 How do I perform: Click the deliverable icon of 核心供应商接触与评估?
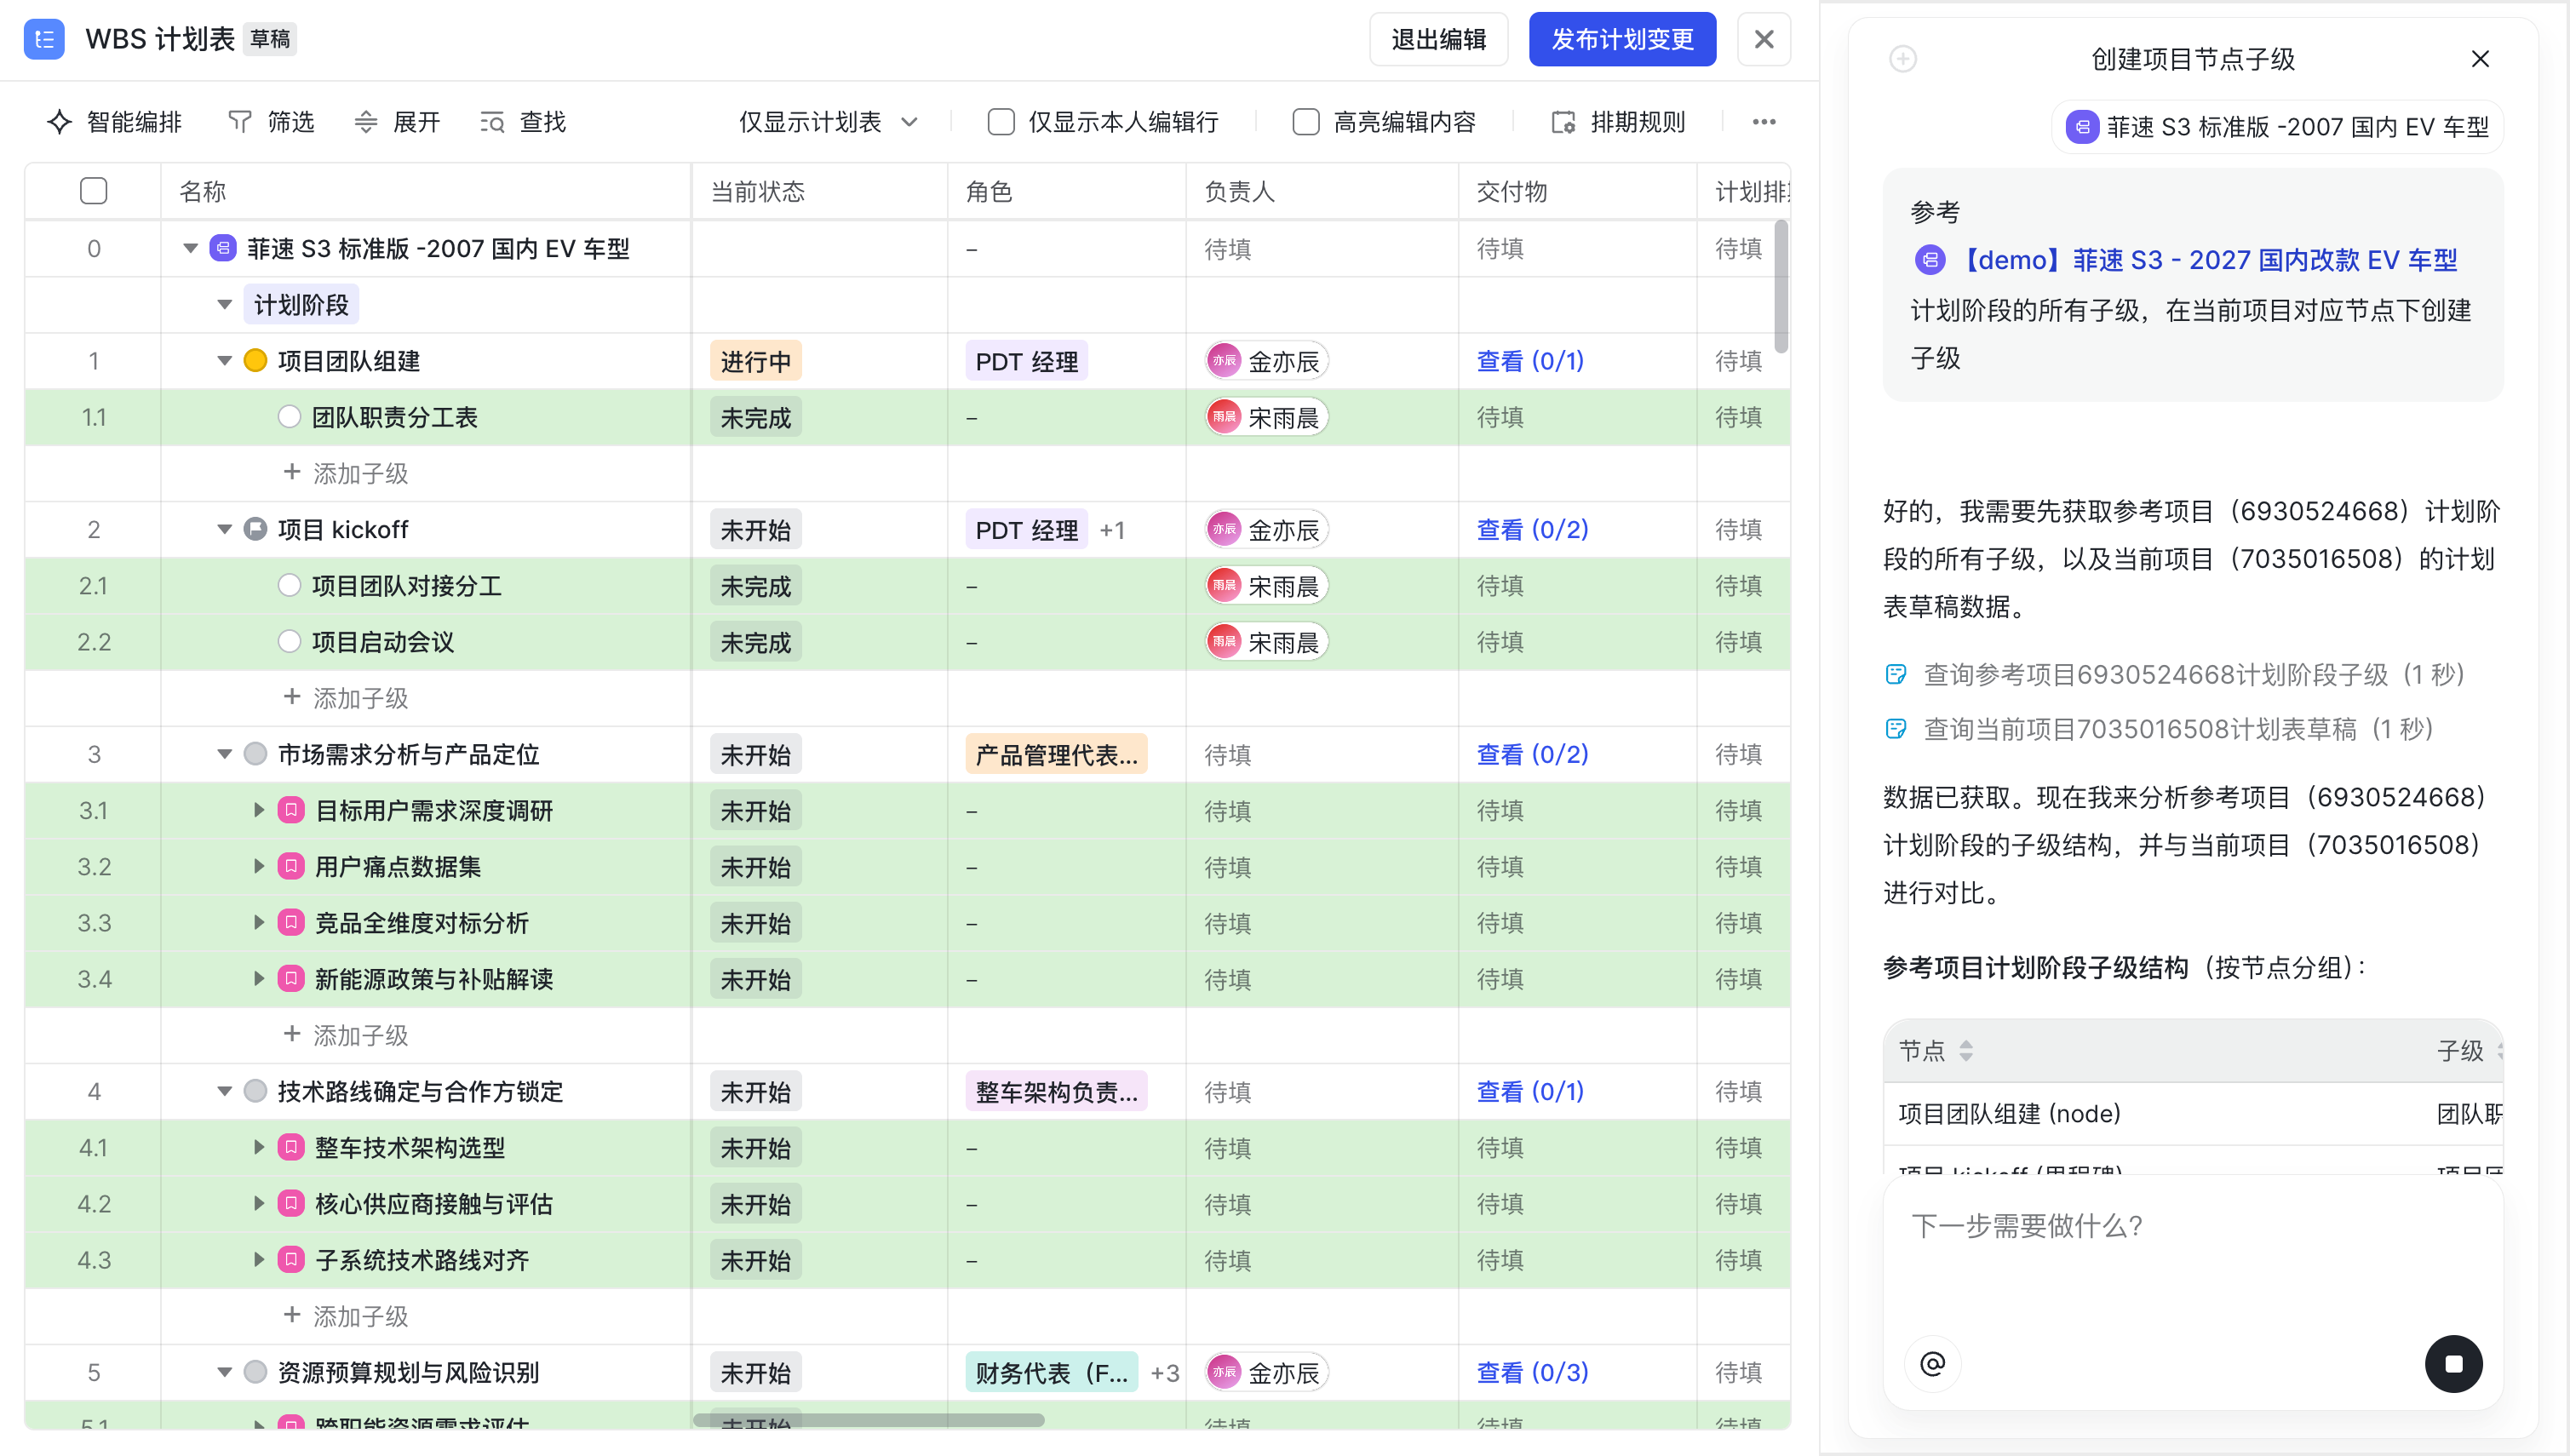pyautogui.click(x=291, y=1203)
